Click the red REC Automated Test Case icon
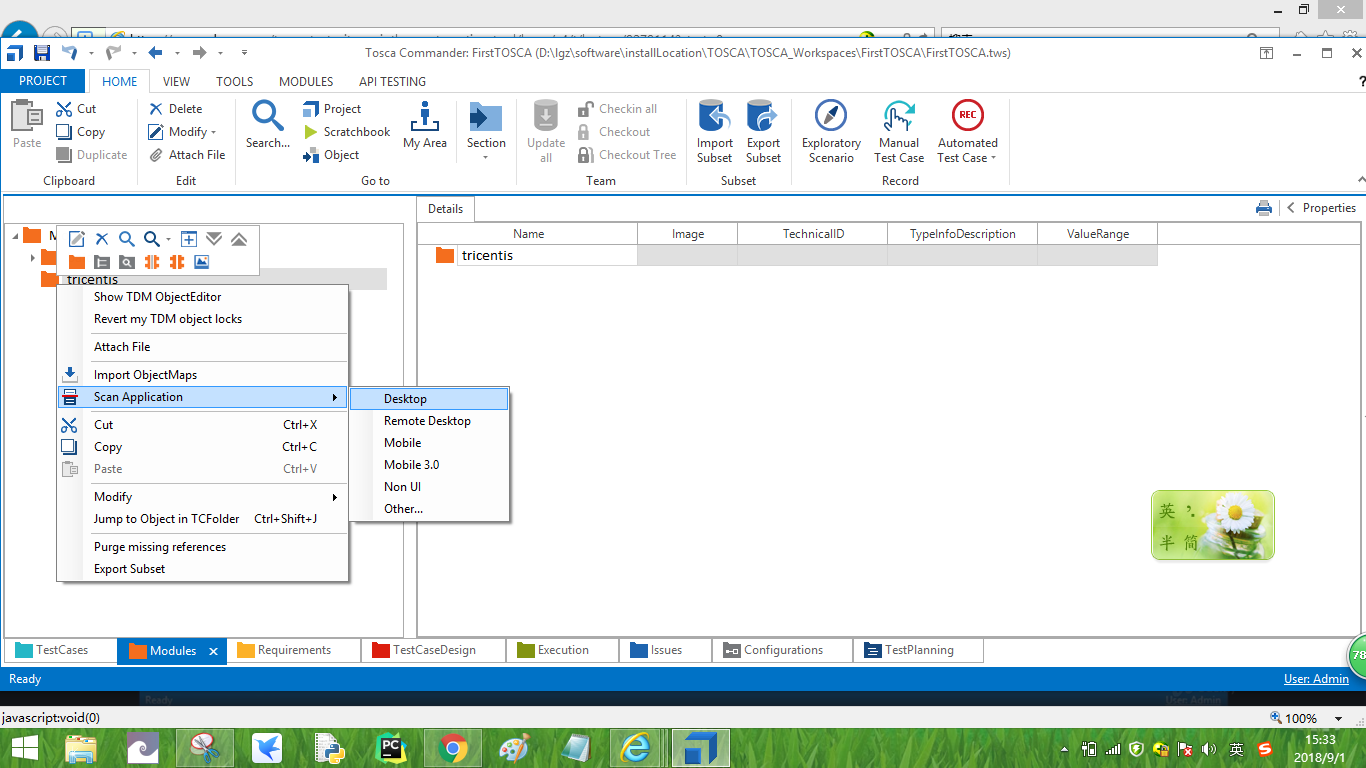The image size is (1366, 768). pyautogui.click(x=967, y=115)
